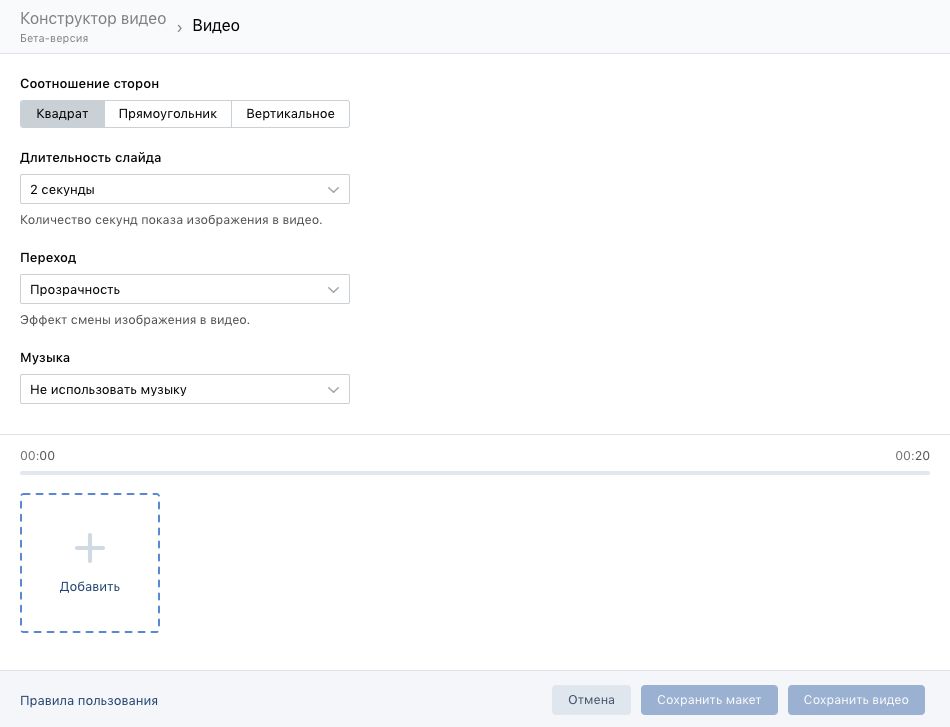
Task: Open the Правила пользования link
Action: click(89, 701)
